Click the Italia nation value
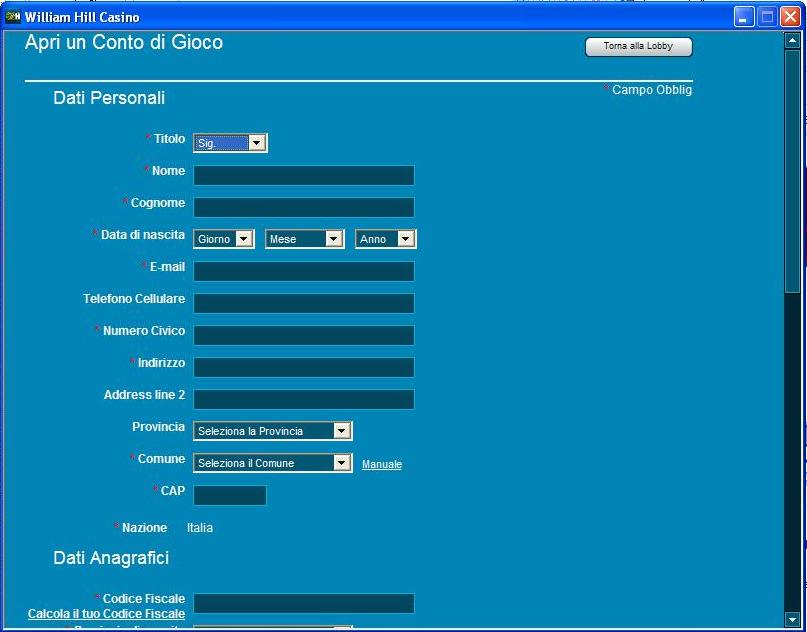Viewport: 807px width, 632px height. [x=200, y=528]
